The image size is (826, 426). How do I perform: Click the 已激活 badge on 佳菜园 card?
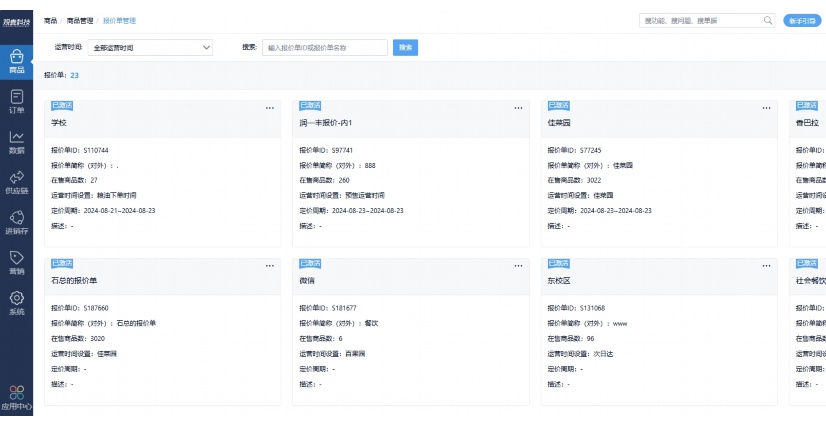pos(559,105)
